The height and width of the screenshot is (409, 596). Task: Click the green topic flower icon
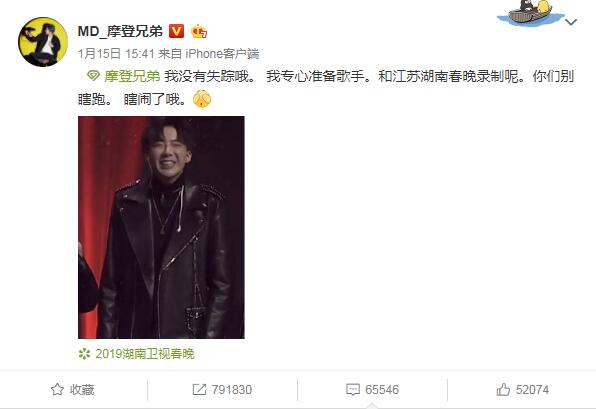tap(84, 354)
